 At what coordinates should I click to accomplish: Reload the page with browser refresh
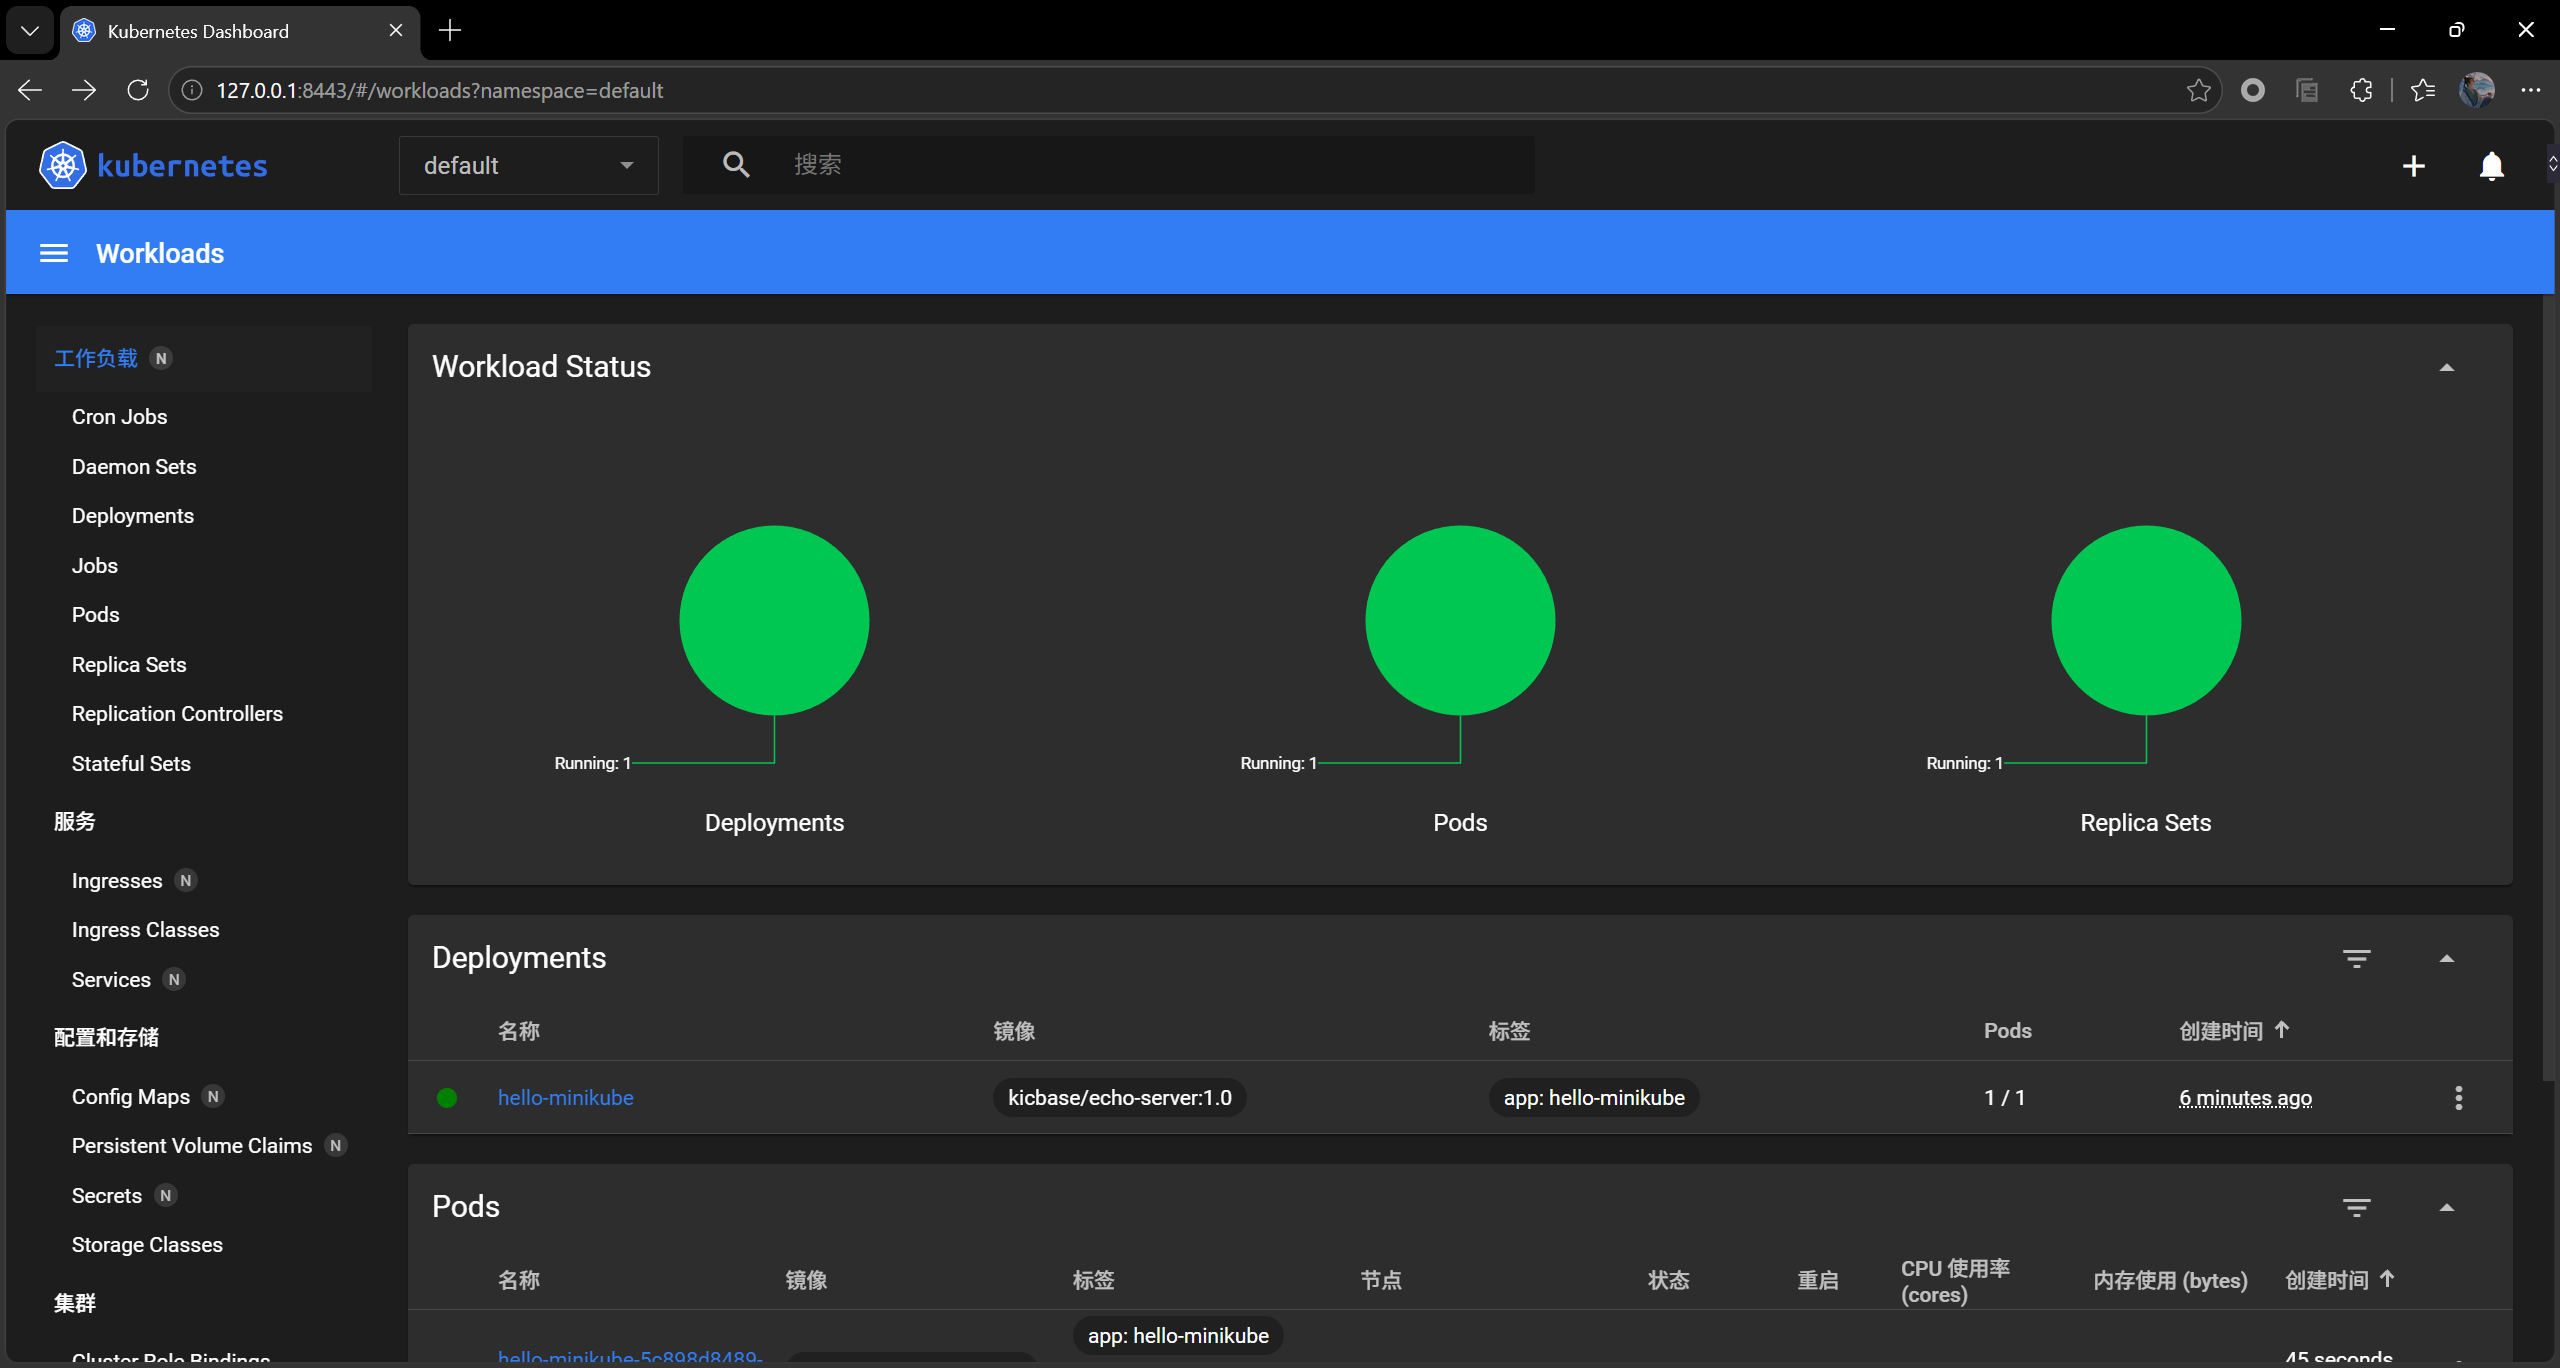coord(138,90)
